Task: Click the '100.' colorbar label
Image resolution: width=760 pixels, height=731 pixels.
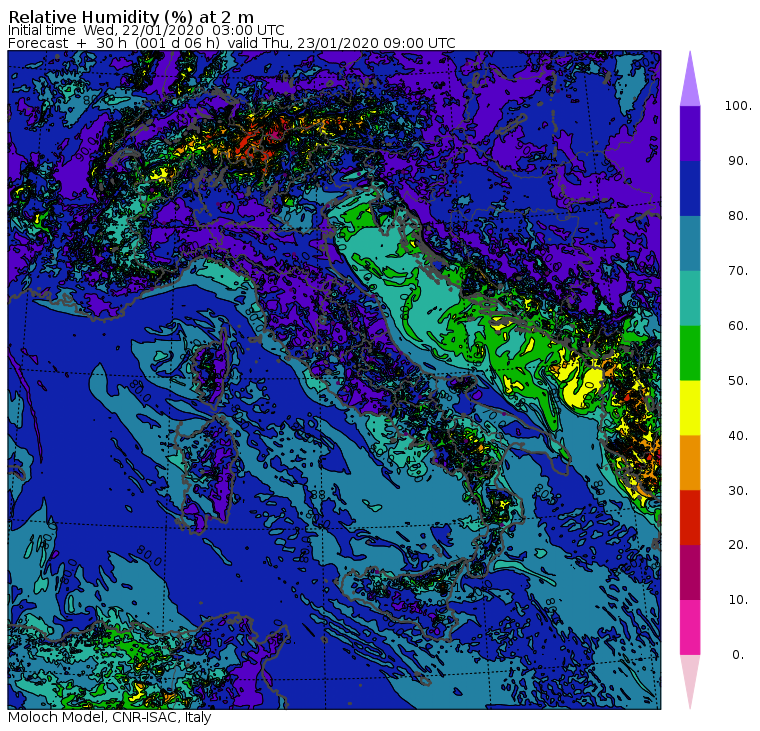Action: (738, 106)
